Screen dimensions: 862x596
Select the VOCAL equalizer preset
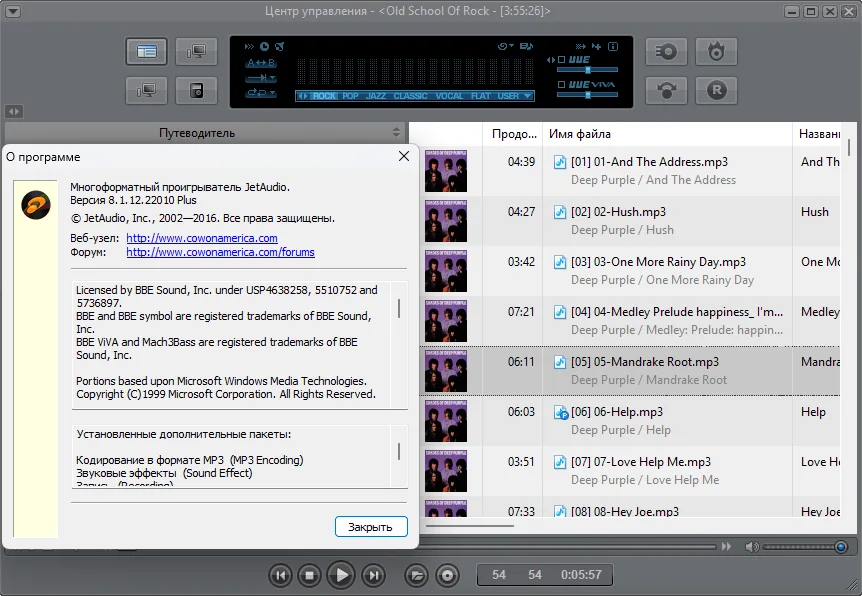[x=449, y=96]
